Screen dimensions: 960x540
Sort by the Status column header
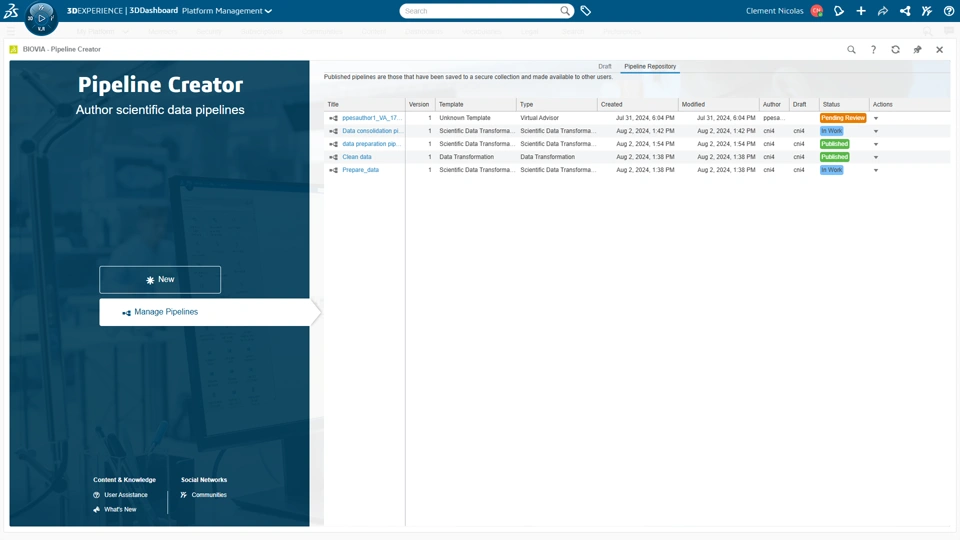click(x=844, y=104)
